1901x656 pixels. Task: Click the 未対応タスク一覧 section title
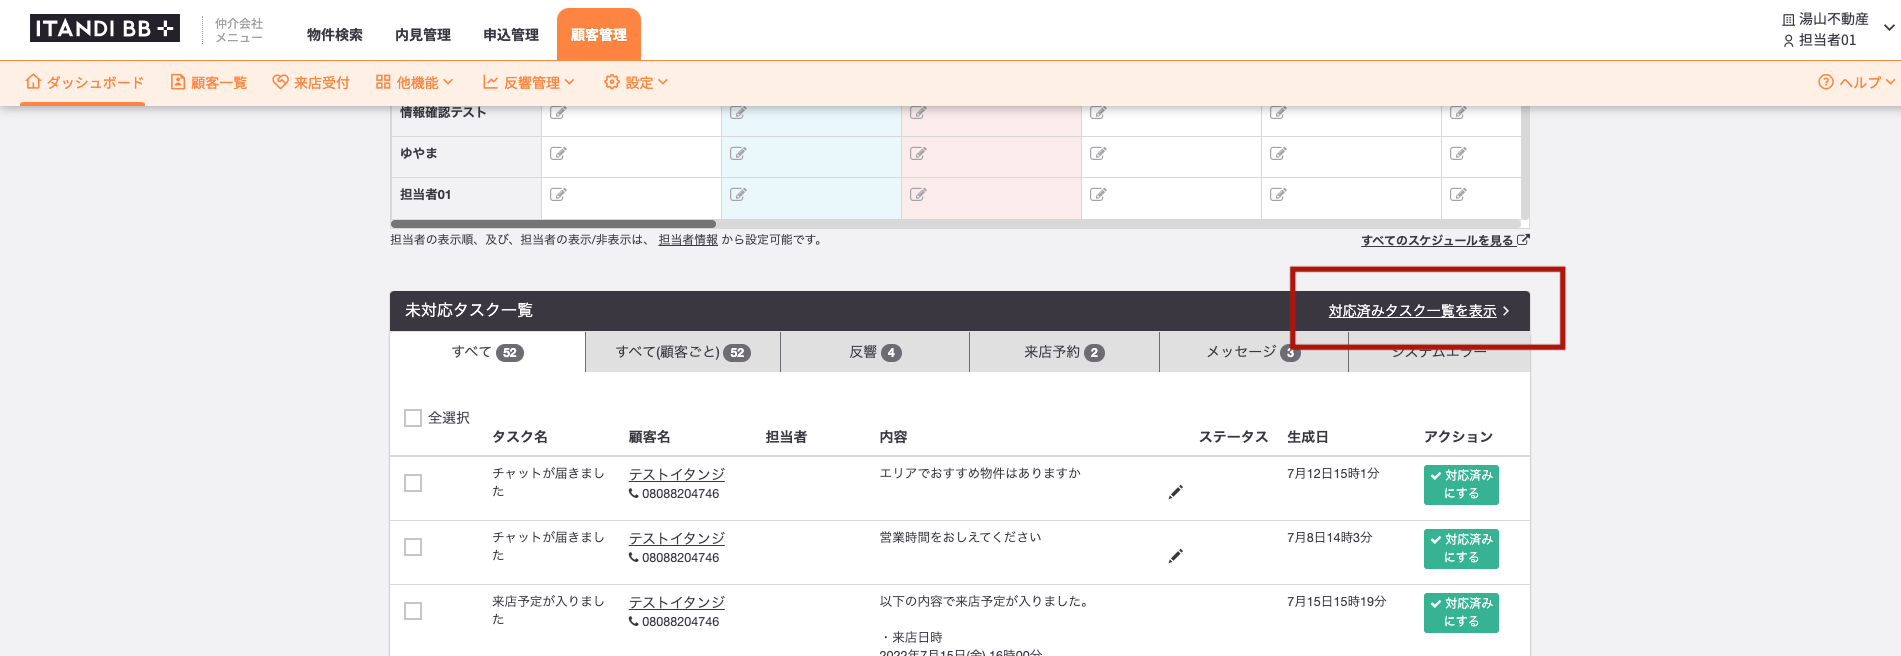pos(469,311)
